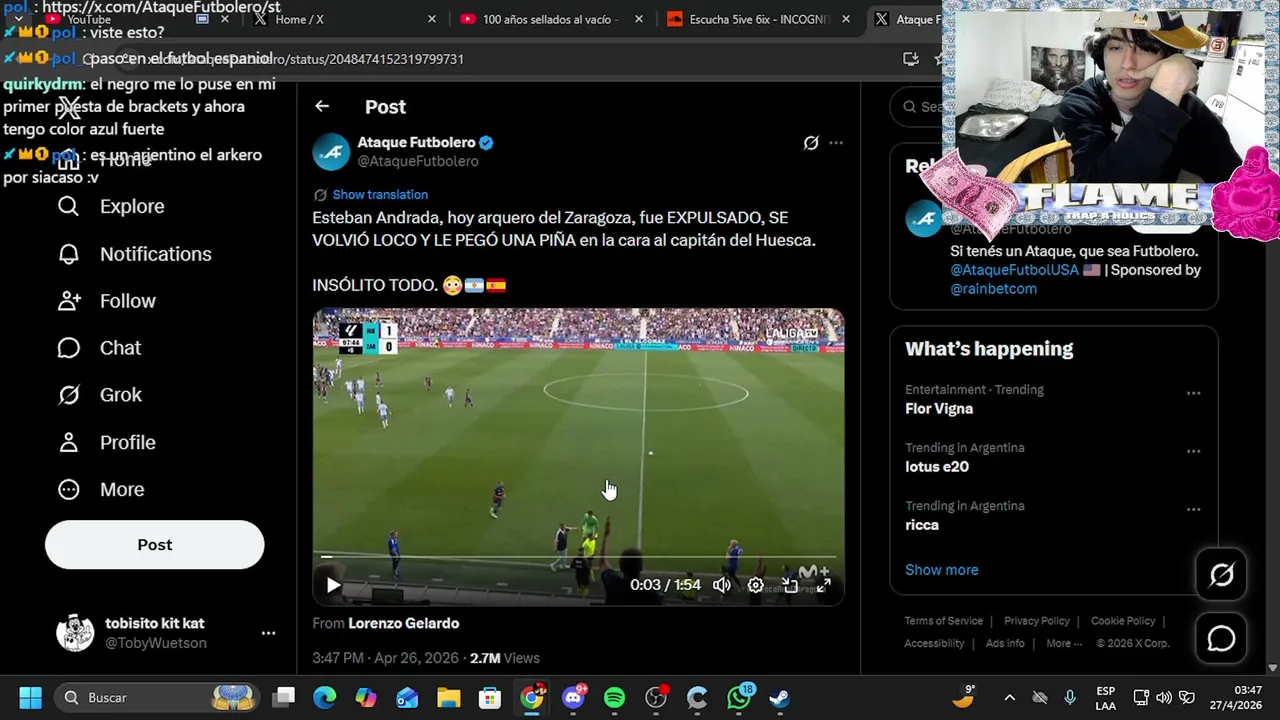Open Accessibility footer link

[x=935, y=643]
